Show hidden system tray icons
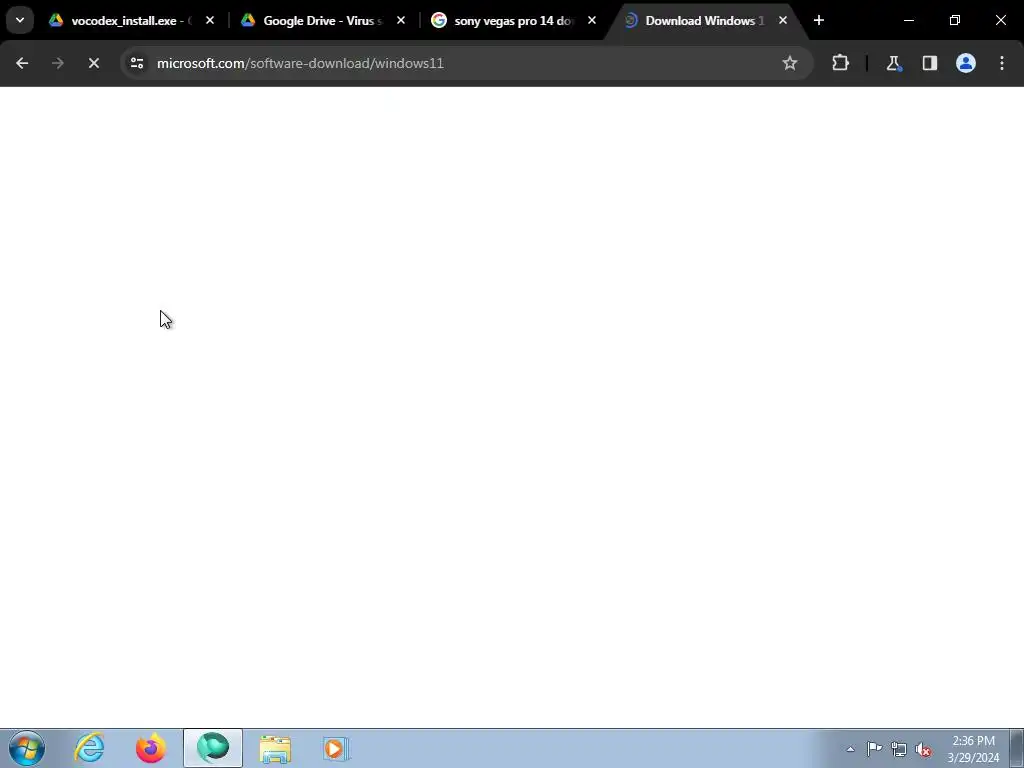This screenshot has height=768, width=1024. 850,749
